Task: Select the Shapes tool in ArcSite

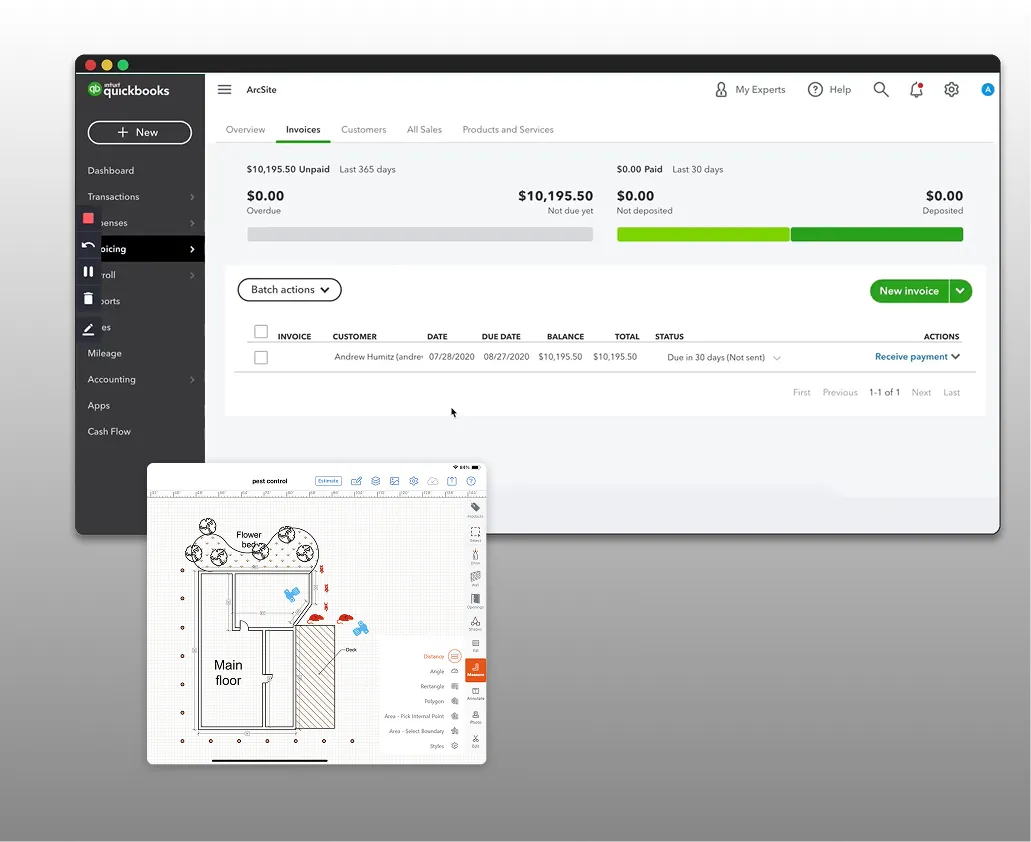Action: pos(475,623)
